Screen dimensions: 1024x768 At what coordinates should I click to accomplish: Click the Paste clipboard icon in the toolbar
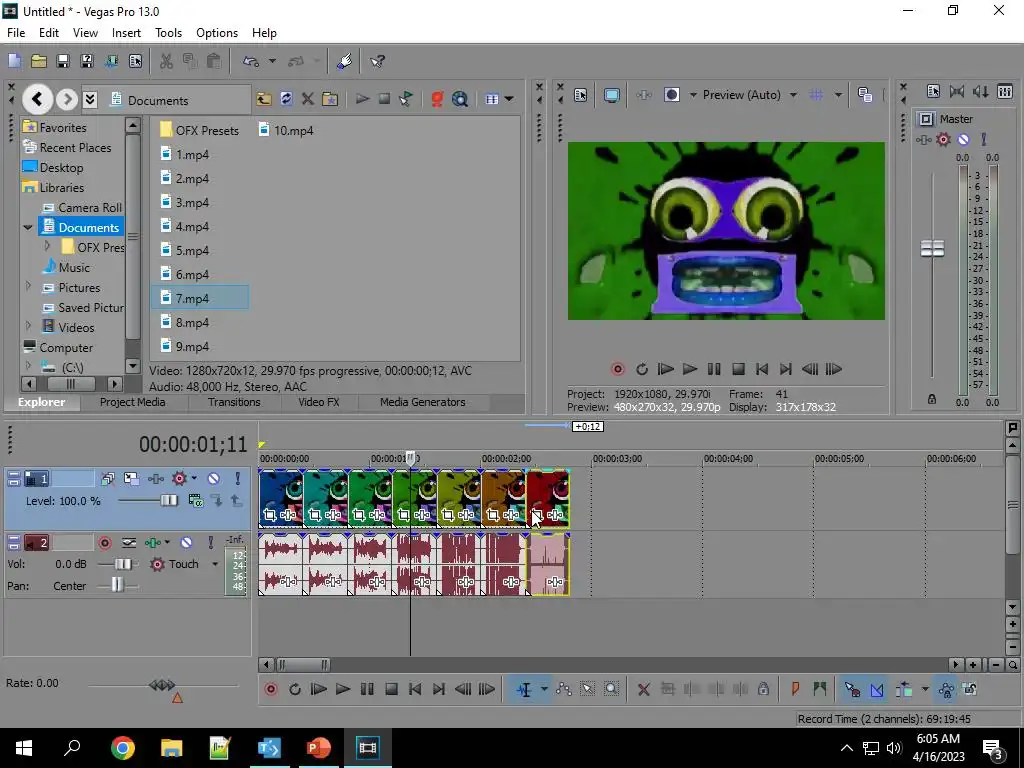[214, 61]
